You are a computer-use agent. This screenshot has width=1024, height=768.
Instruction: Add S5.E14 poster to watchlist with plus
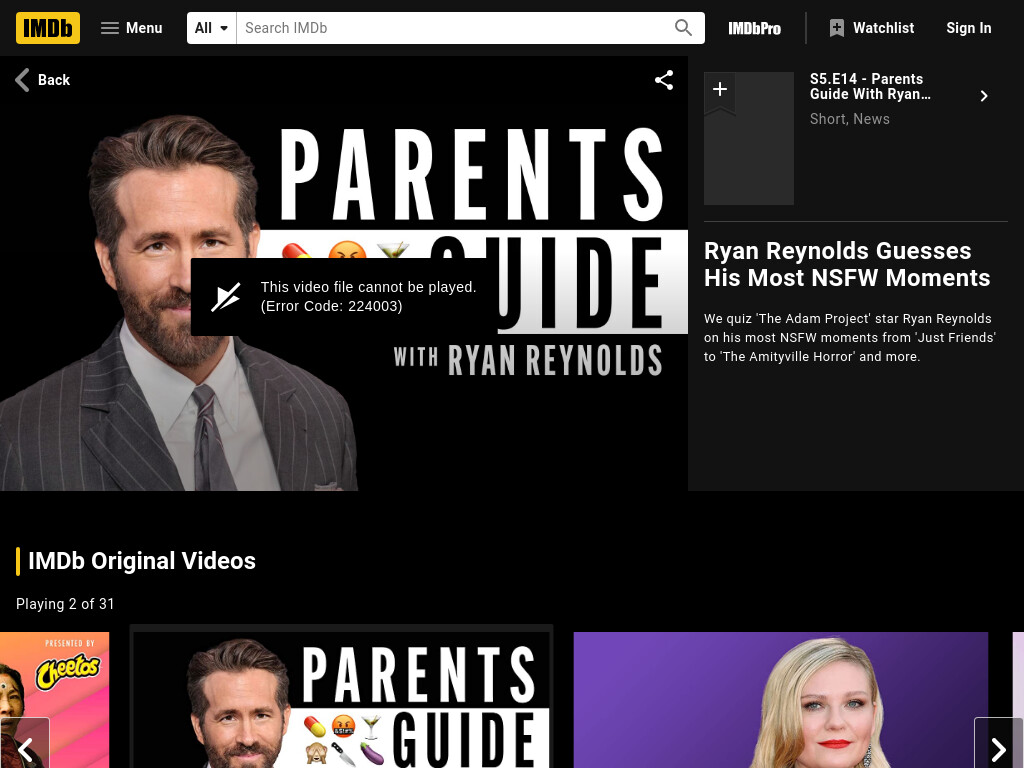pyautogui.click(x=720, y=90)
